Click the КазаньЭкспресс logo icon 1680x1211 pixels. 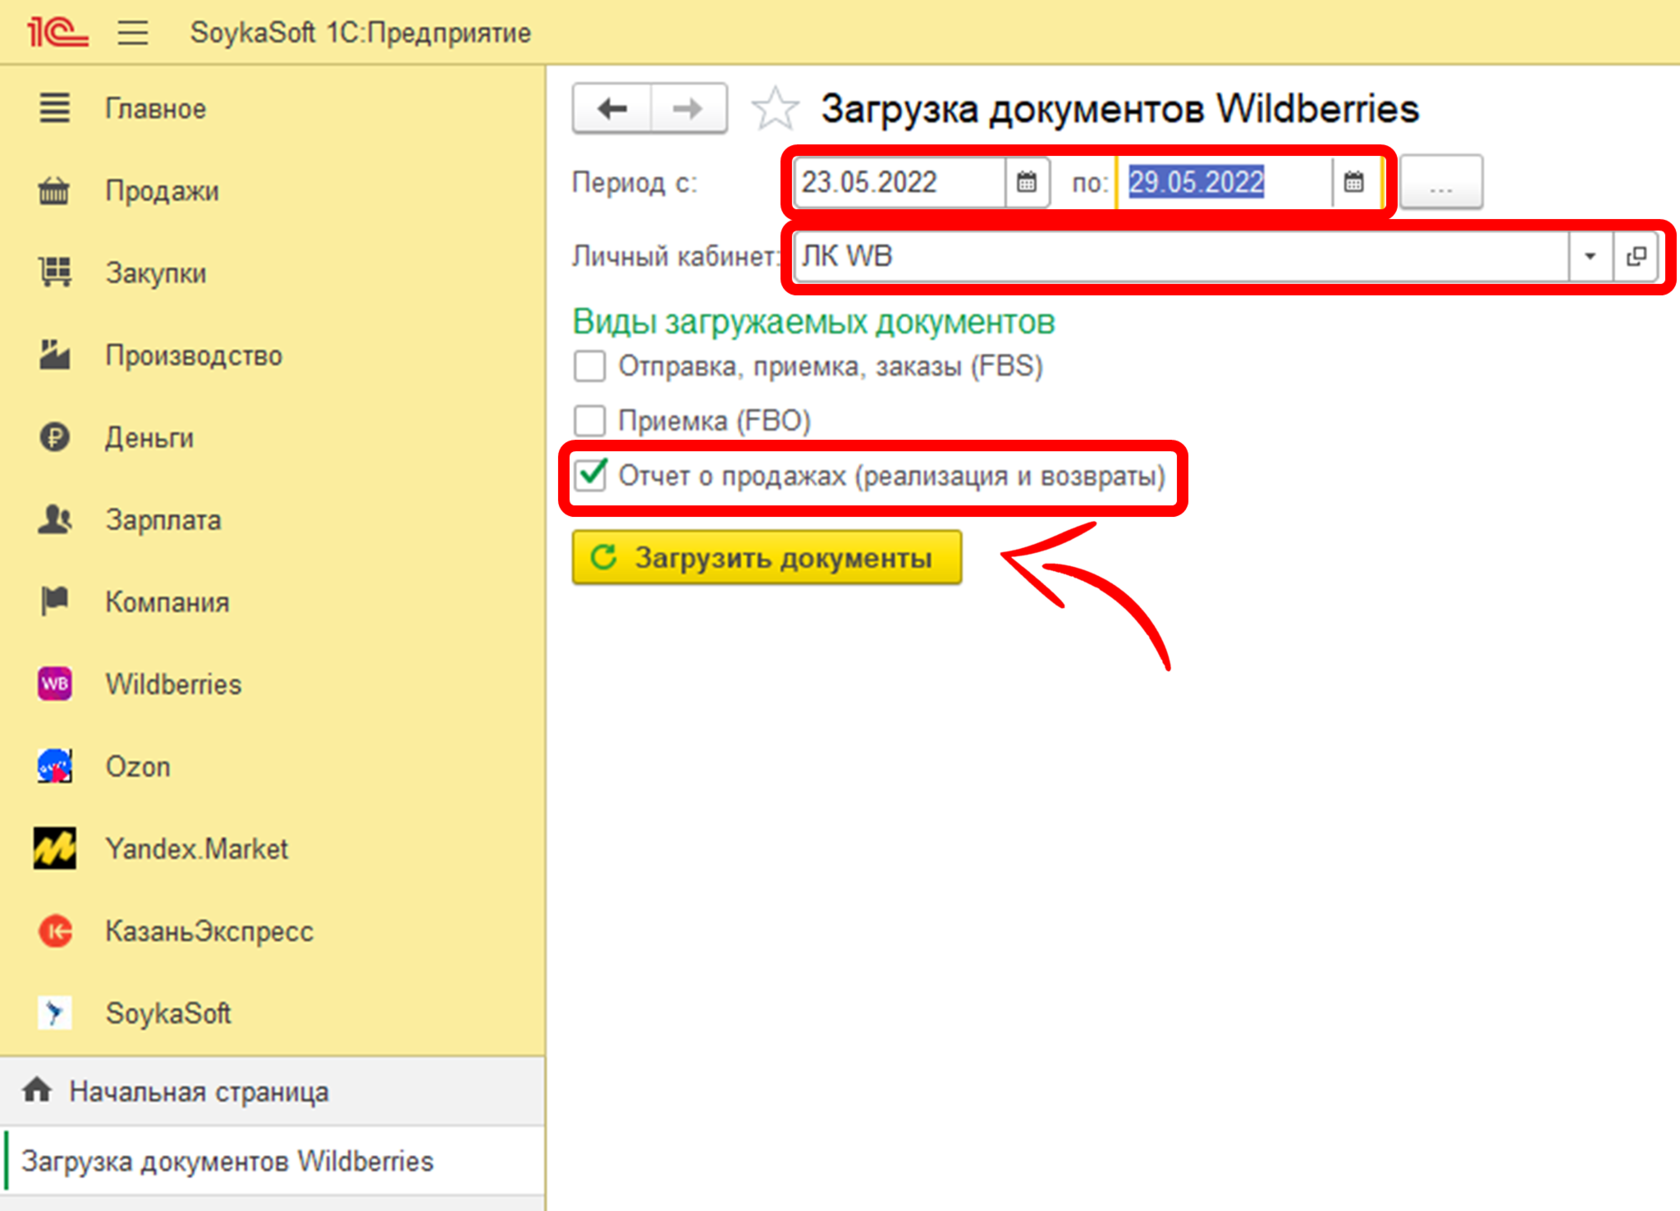(55, 931)
